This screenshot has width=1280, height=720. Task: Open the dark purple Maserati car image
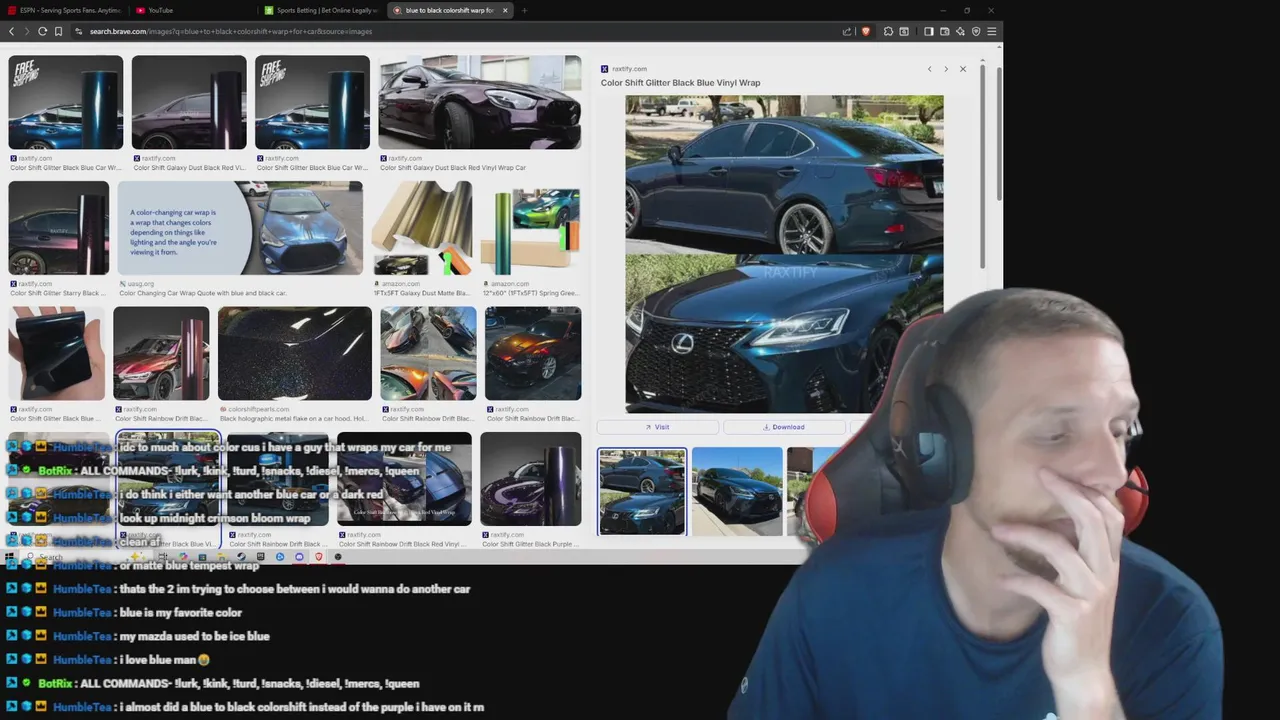point(480,102)
